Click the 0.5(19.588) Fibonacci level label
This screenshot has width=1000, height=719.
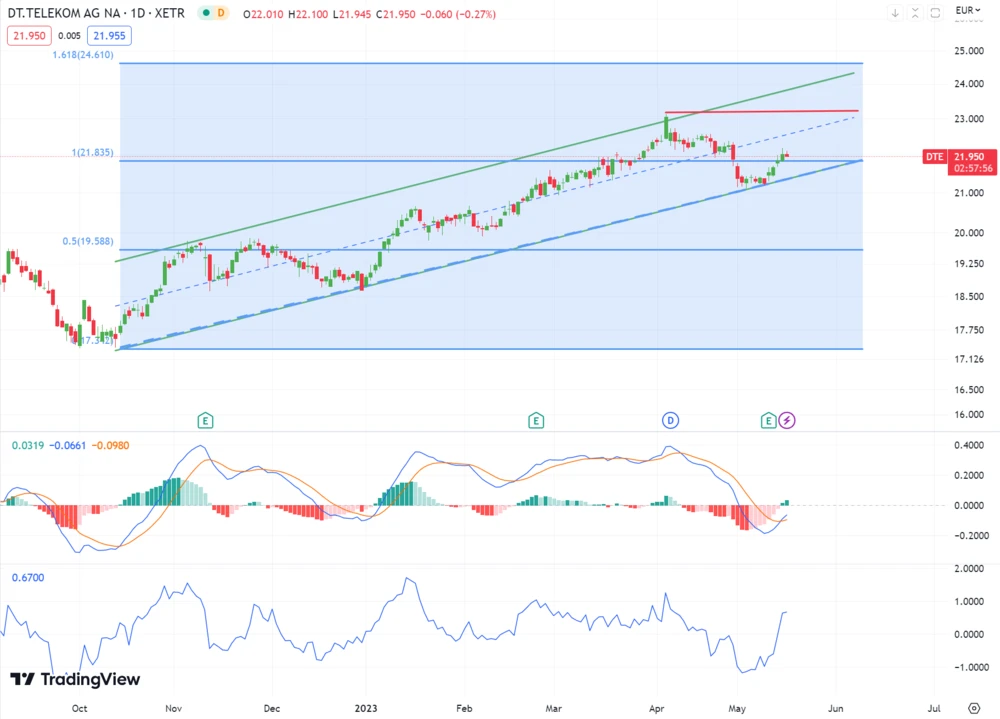coord(88,241)
